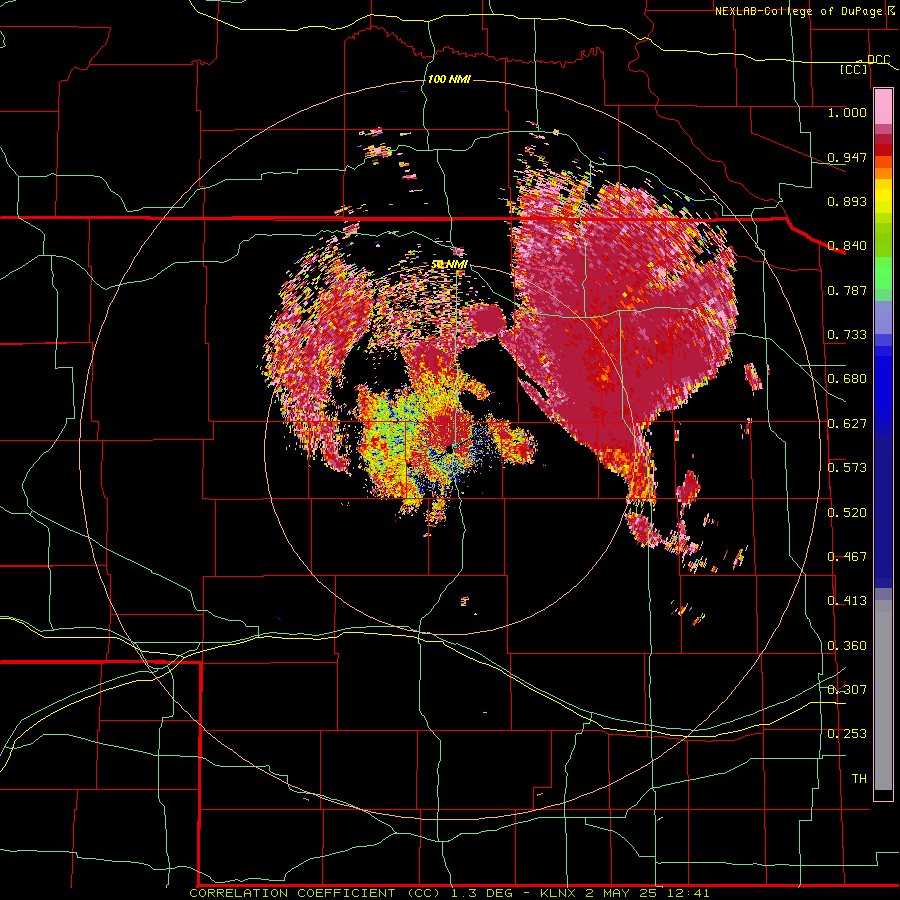Click the 0.893 legend value
This screenshot has height=900, width=900.
847,201
